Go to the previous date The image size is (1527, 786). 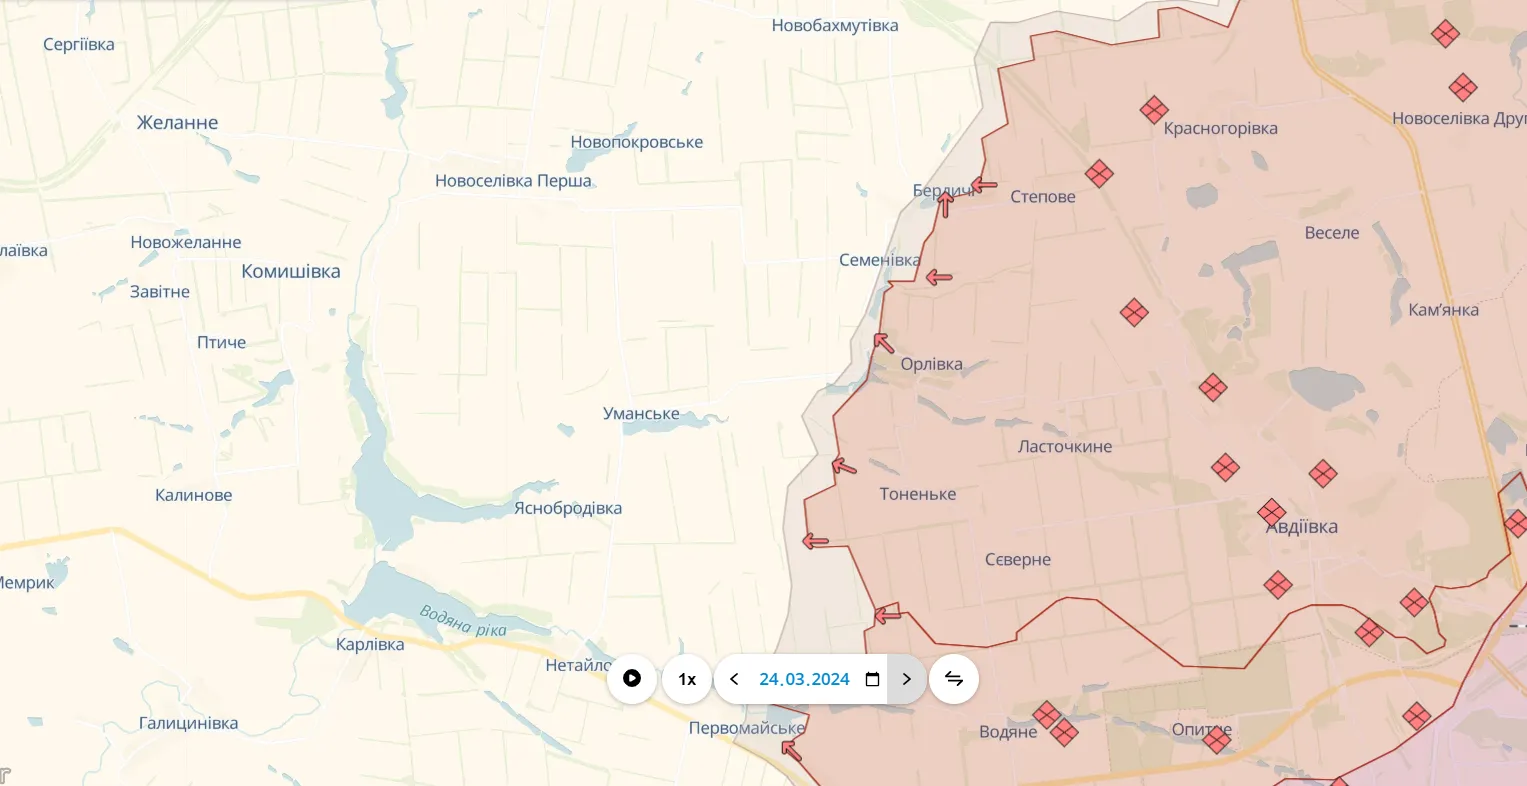[734, 679]
